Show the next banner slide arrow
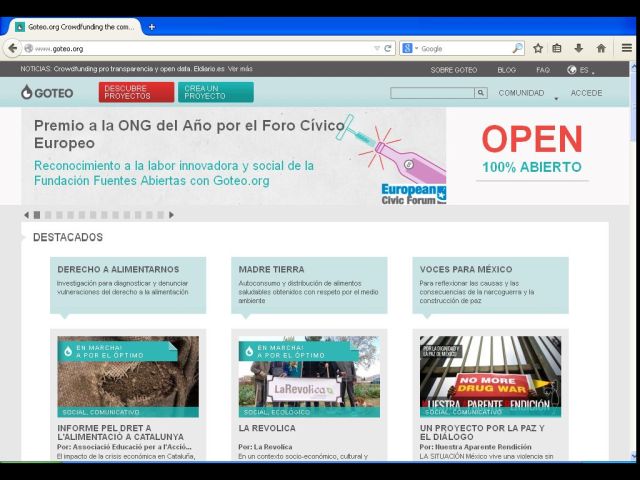Viewport: 640px width, 480px height. point(171,215)
